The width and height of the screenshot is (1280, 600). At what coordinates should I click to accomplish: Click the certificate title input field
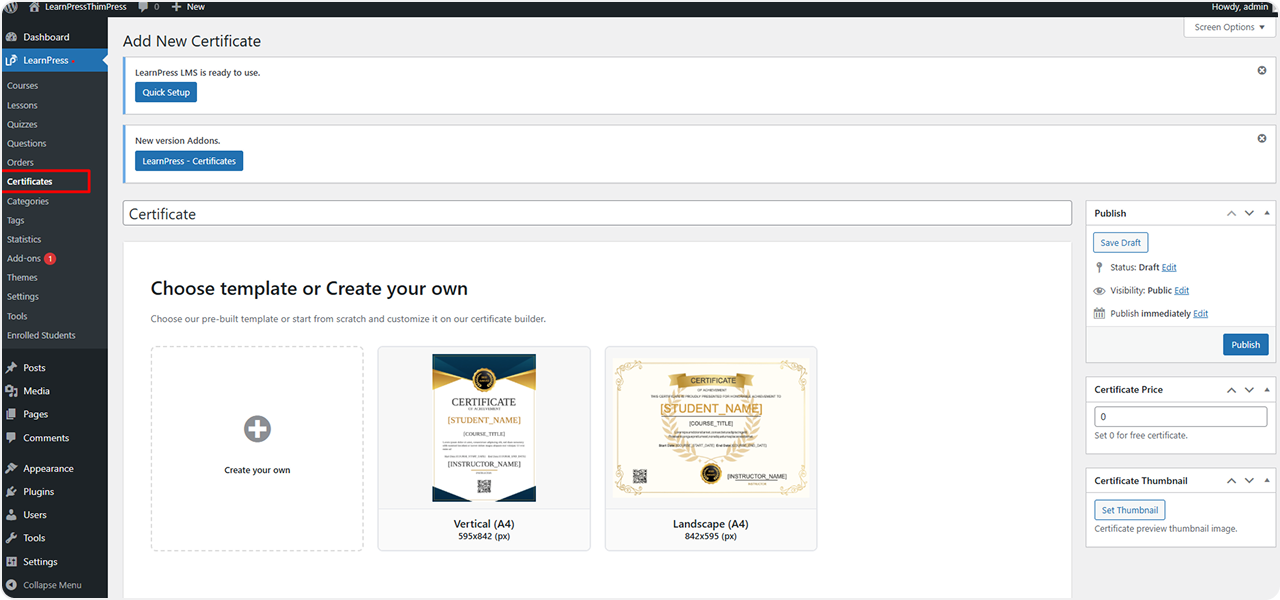(597, 213)
